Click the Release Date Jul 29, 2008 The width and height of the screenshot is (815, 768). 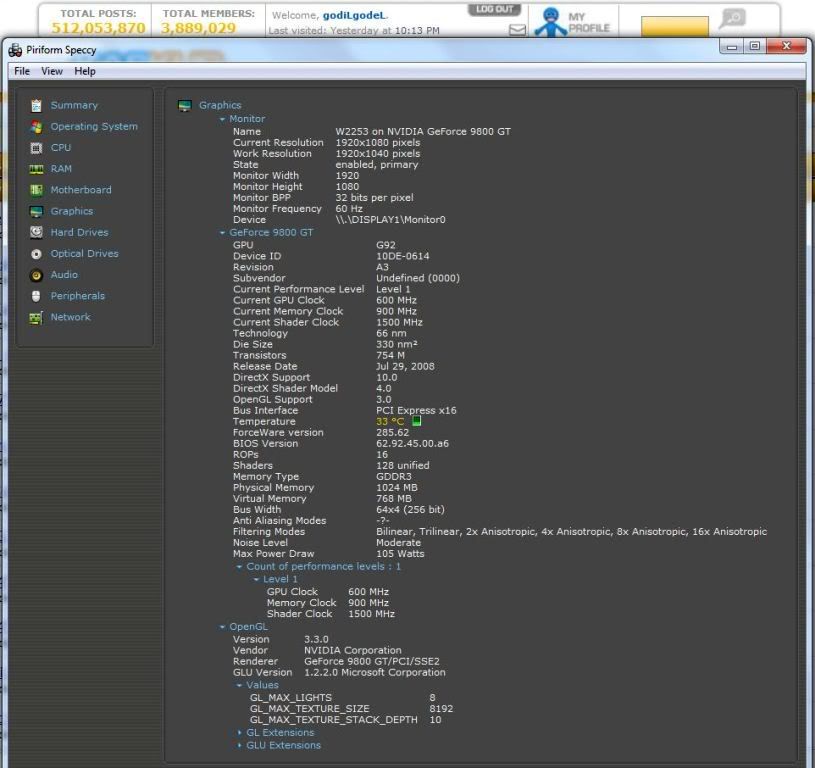(405, 366)
